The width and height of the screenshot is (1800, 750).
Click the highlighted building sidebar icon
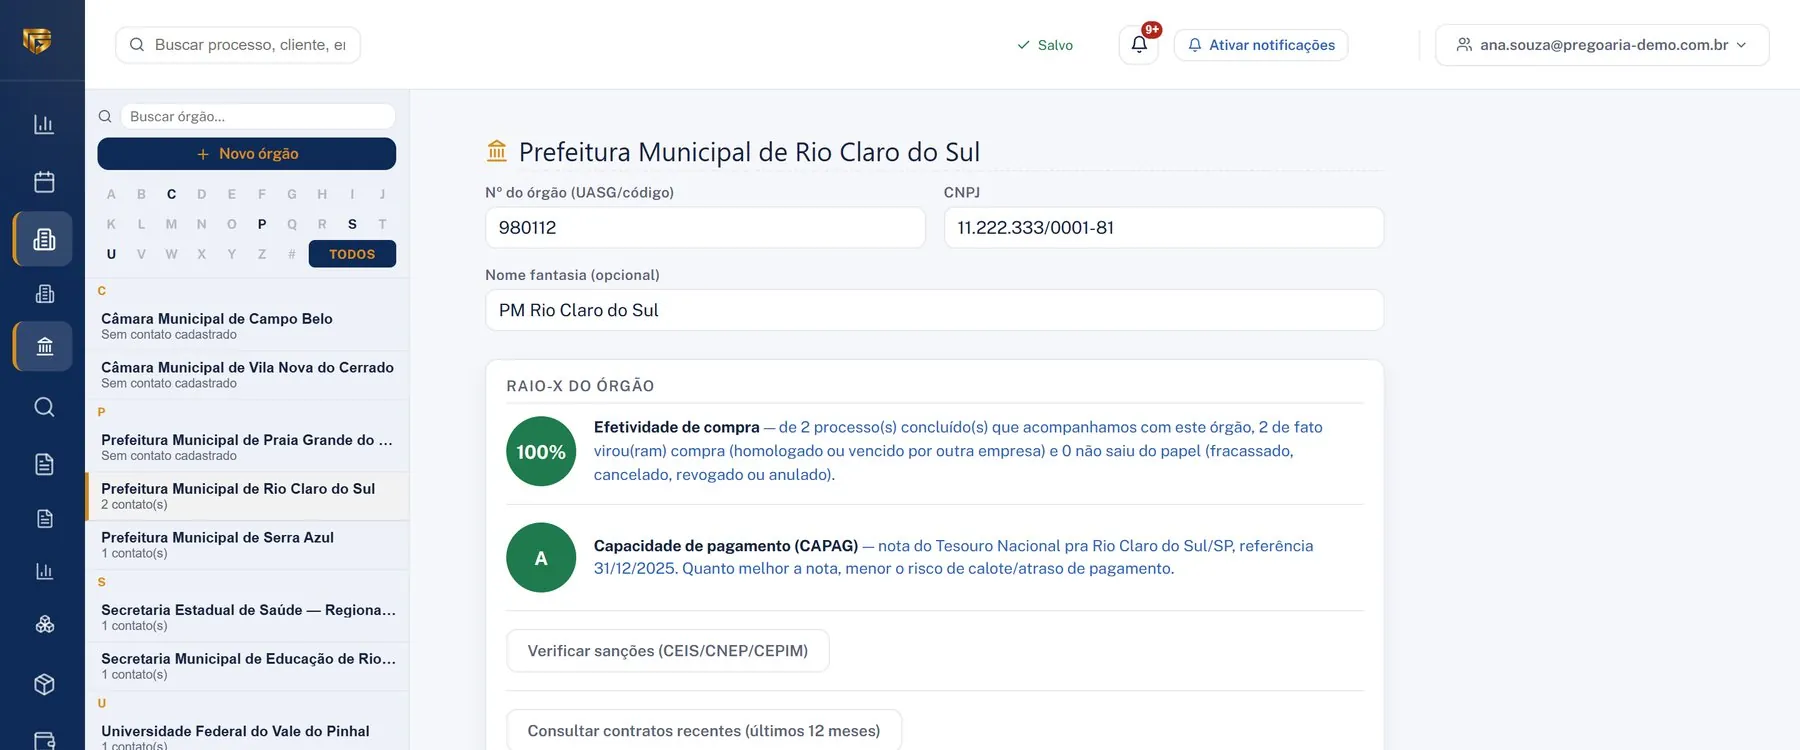pyautogui.click(x=44, y=239)
